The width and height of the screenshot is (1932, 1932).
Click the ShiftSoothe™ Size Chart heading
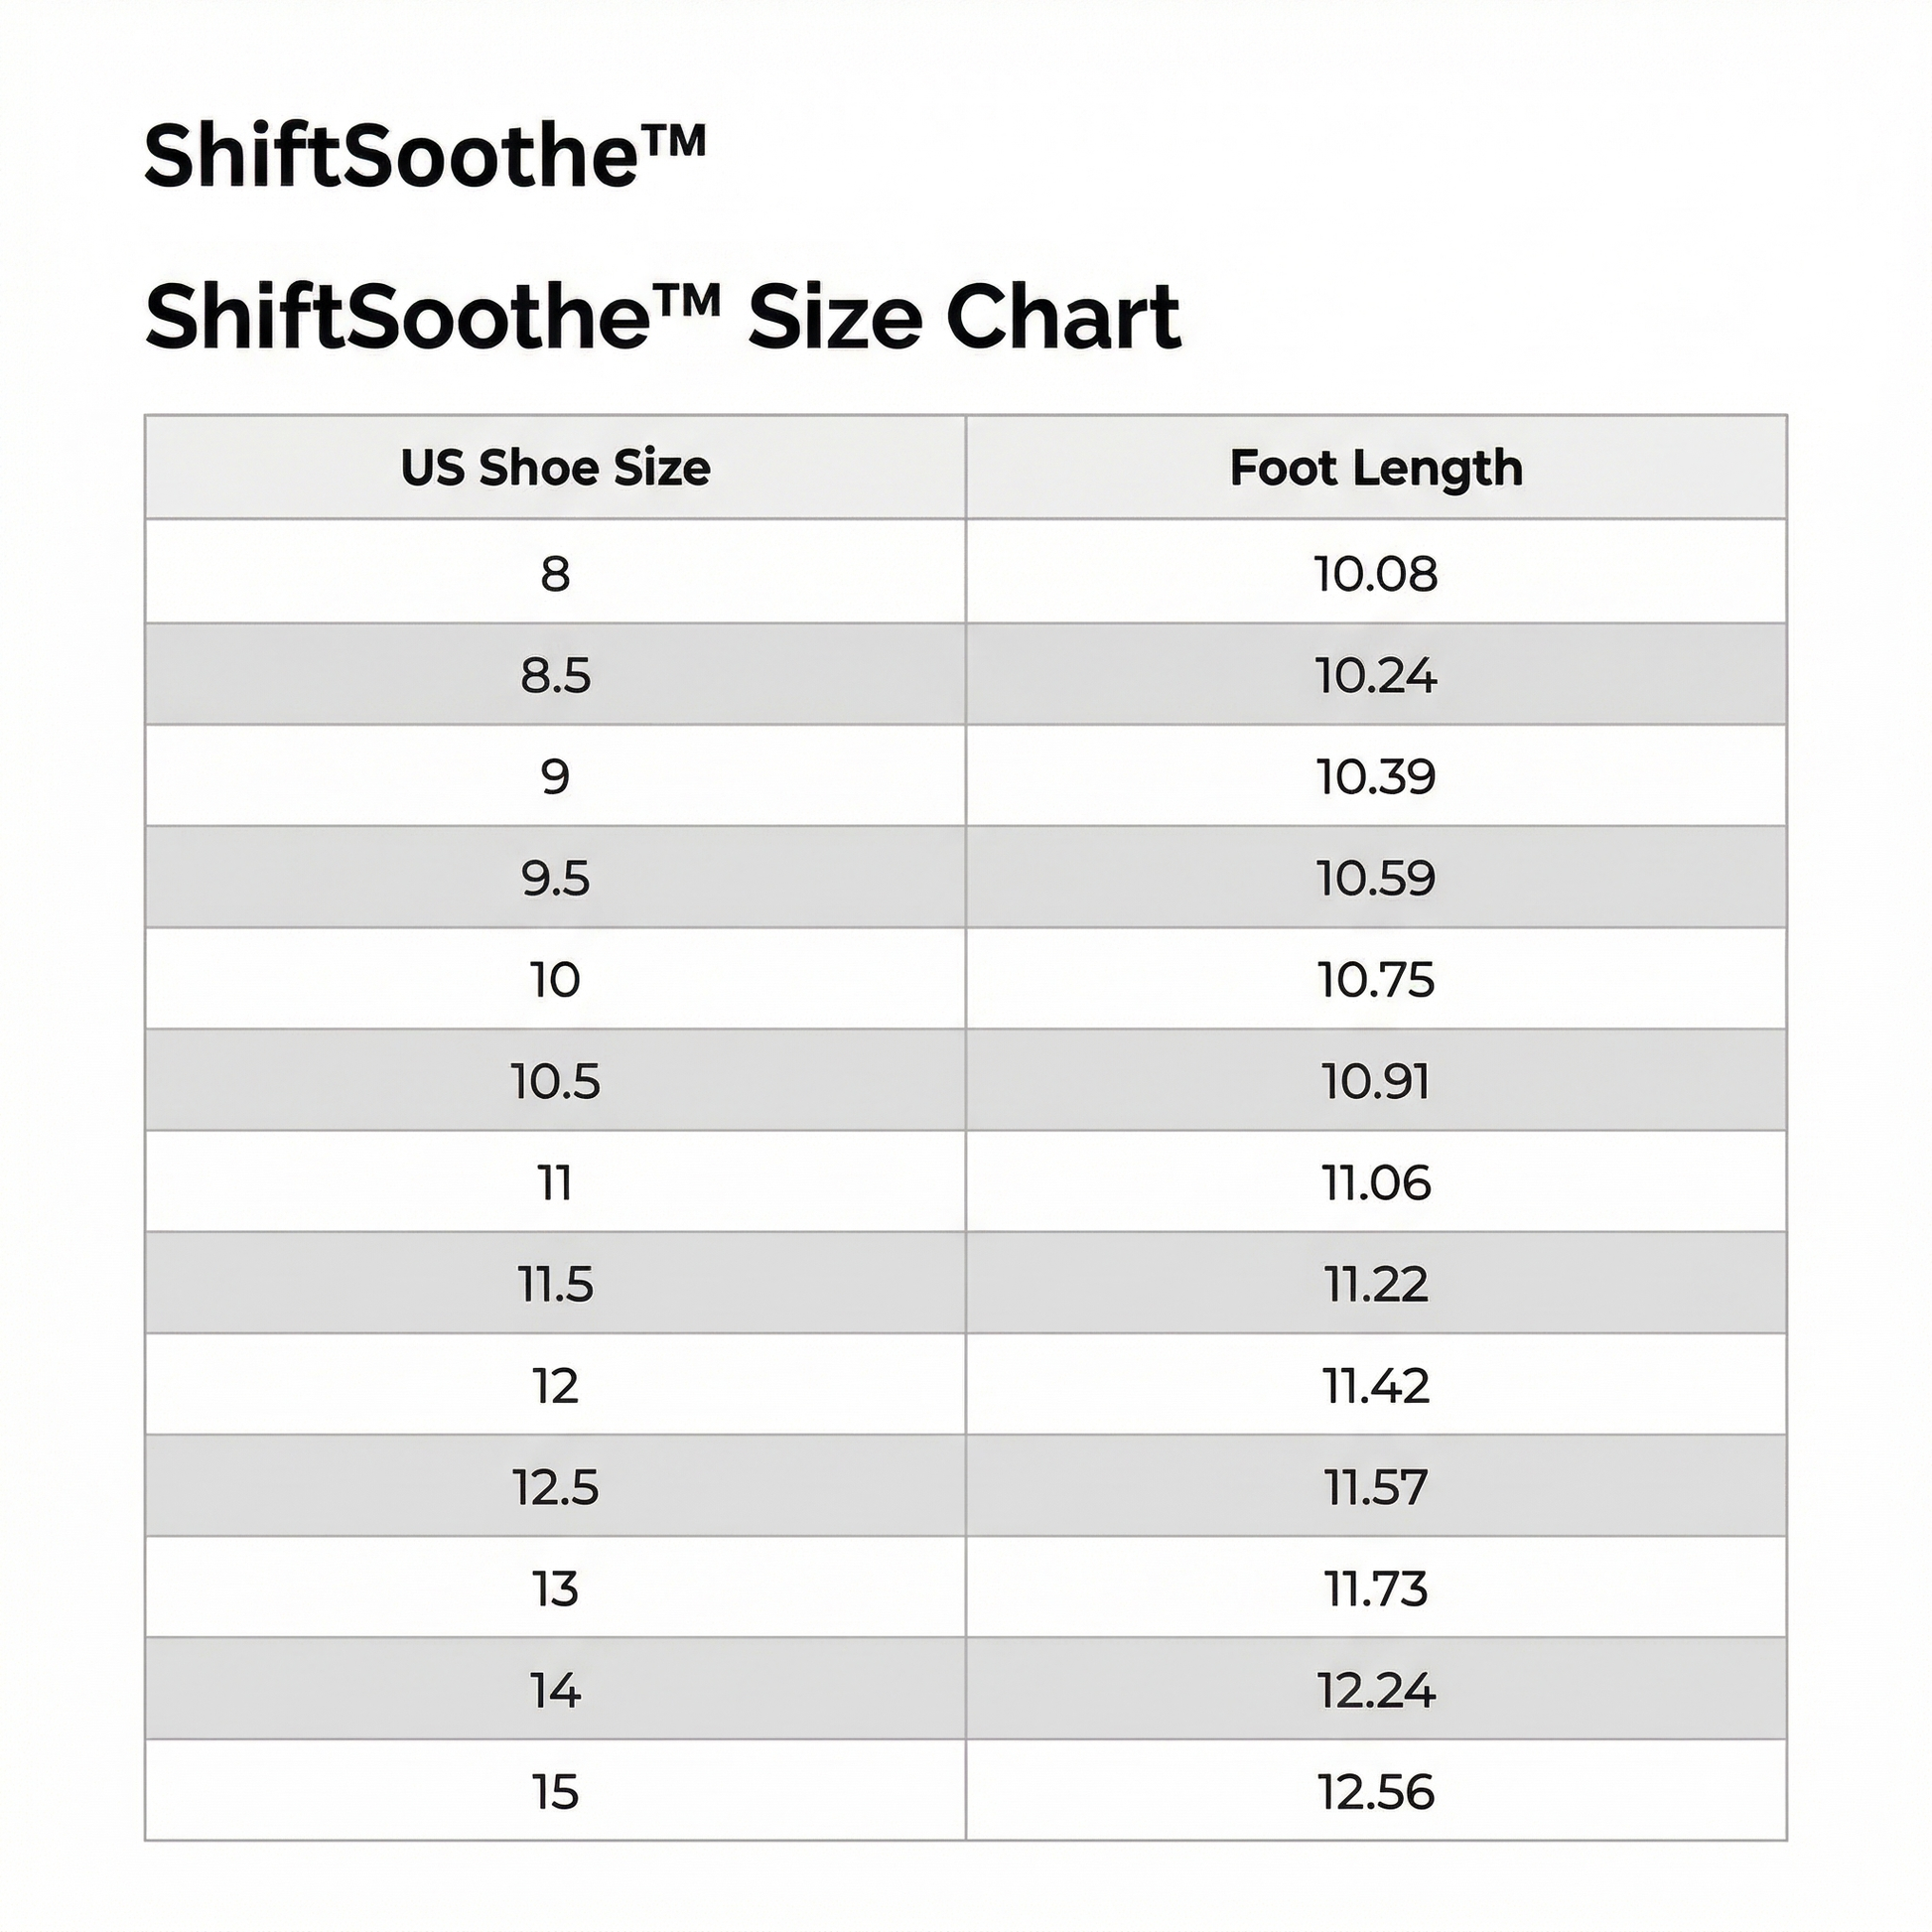pyautogui.click(x=662, y=317)
